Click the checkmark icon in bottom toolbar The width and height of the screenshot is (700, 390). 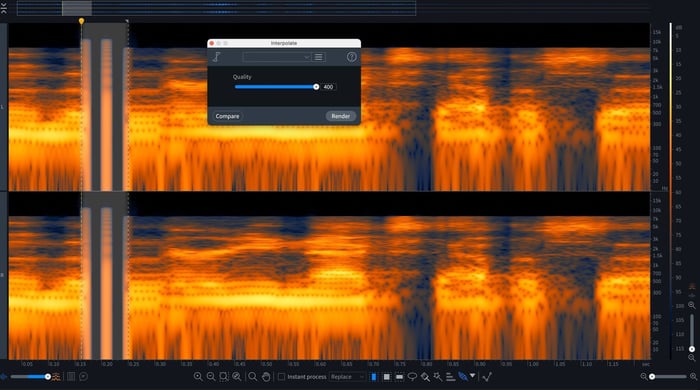pos(487,377)
